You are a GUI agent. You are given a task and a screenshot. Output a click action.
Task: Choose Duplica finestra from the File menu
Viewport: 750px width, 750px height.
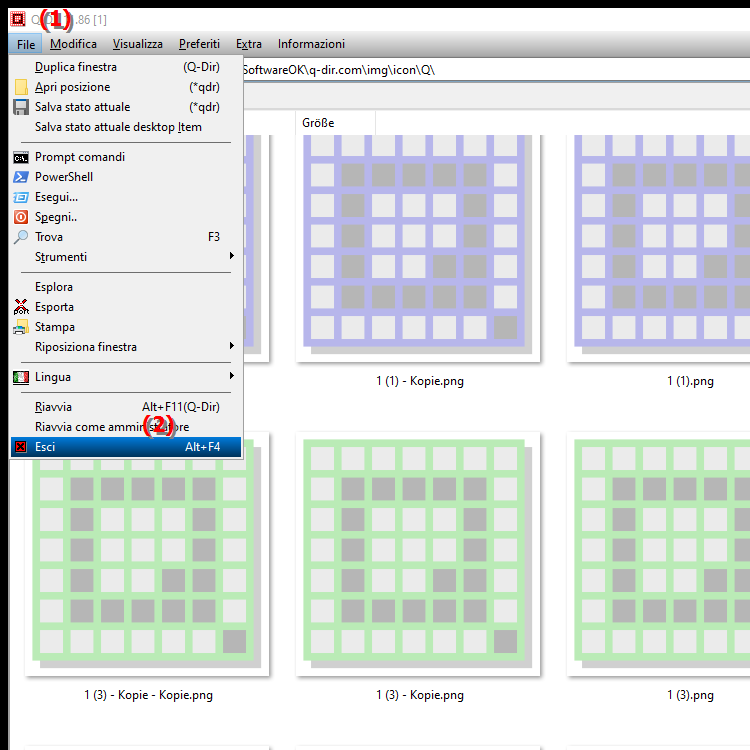pyautogui.click(x=126, y=67)
